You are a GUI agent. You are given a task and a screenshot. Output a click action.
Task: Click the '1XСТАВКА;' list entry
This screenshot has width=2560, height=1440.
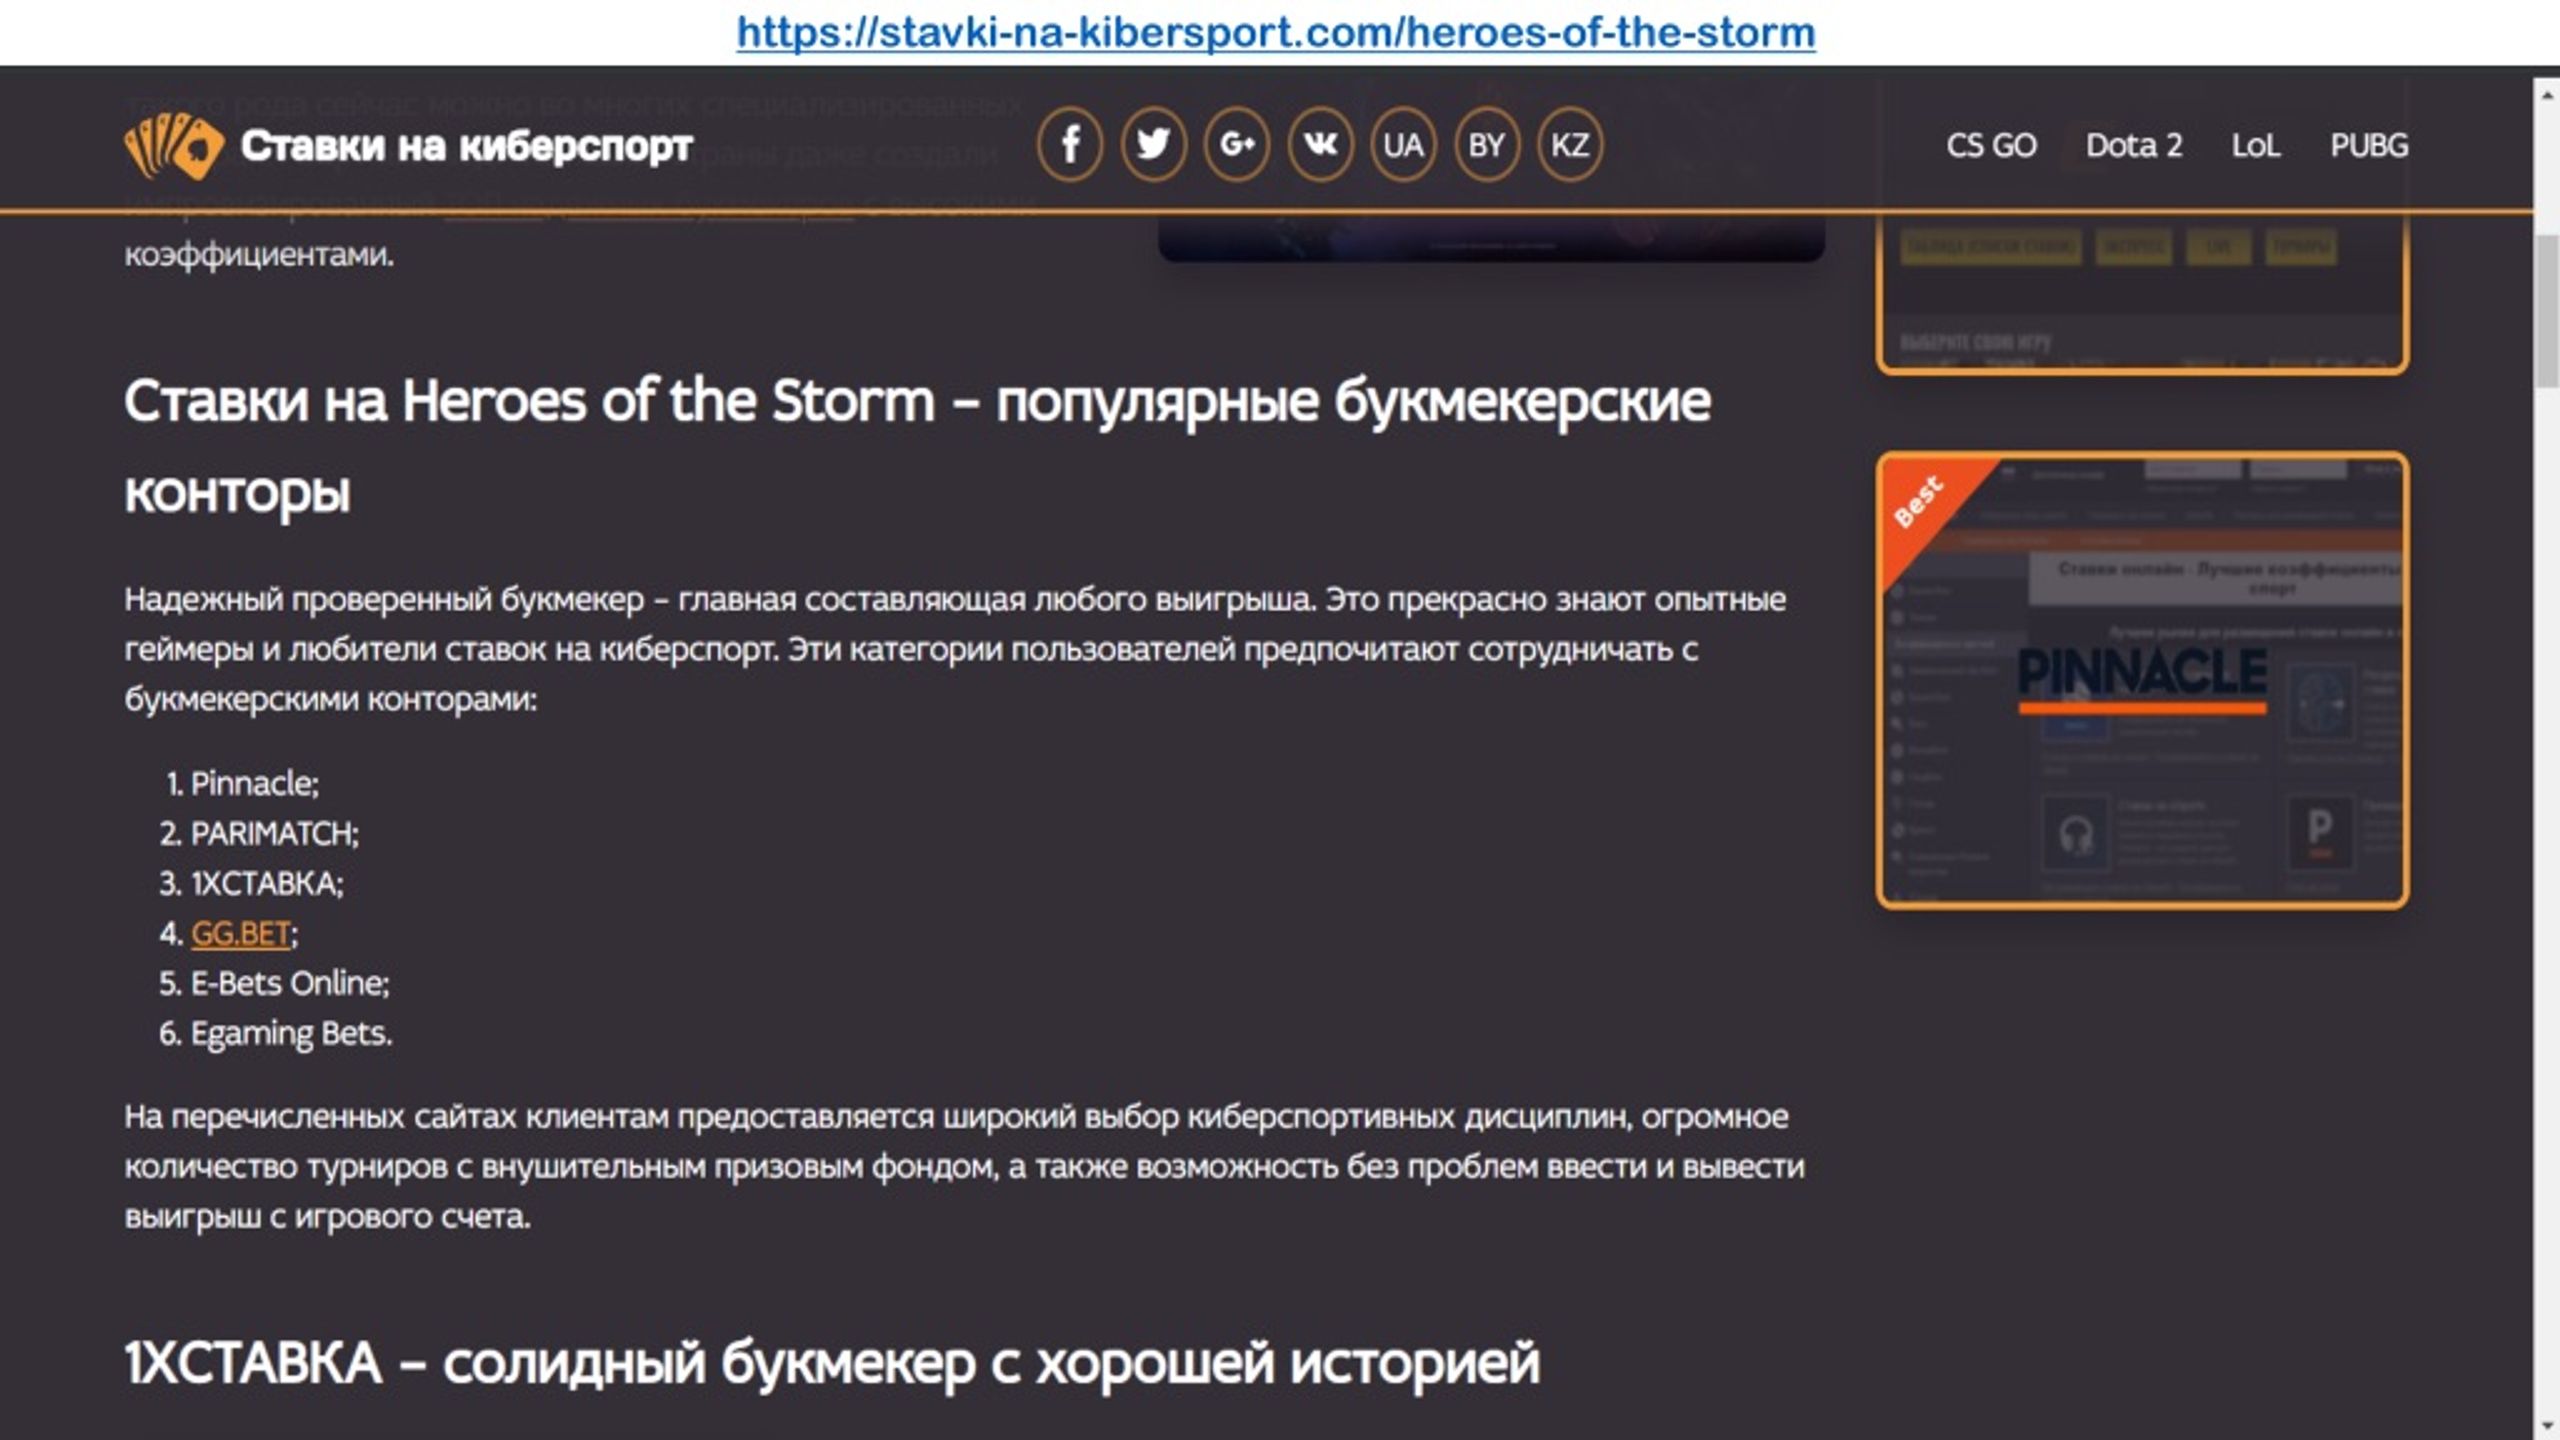[x=266, y=883]
